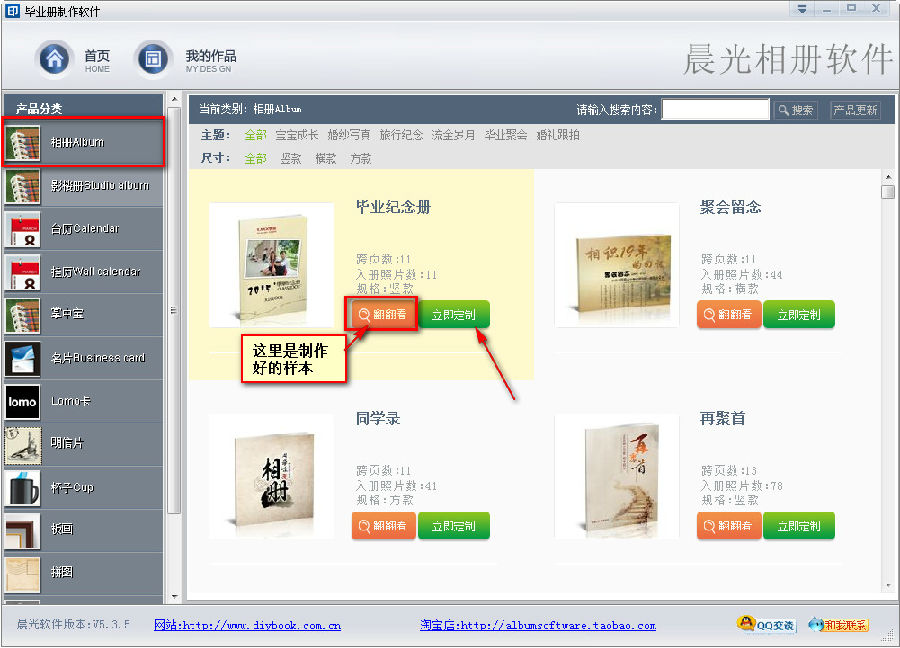Select 相册Album category icon
Screen dimensions: 900x648
[23, 142]
